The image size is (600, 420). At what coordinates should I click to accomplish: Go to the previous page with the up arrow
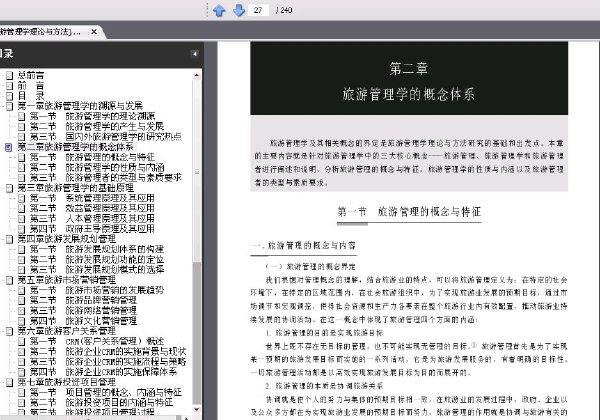219,10
